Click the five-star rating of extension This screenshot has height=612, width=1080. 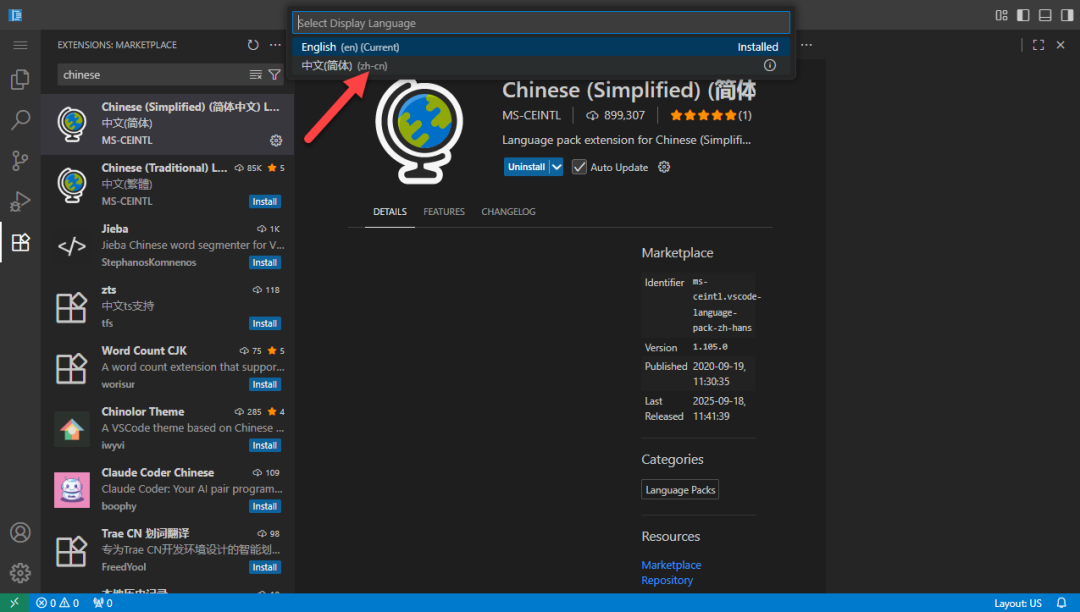click(711, 115)
